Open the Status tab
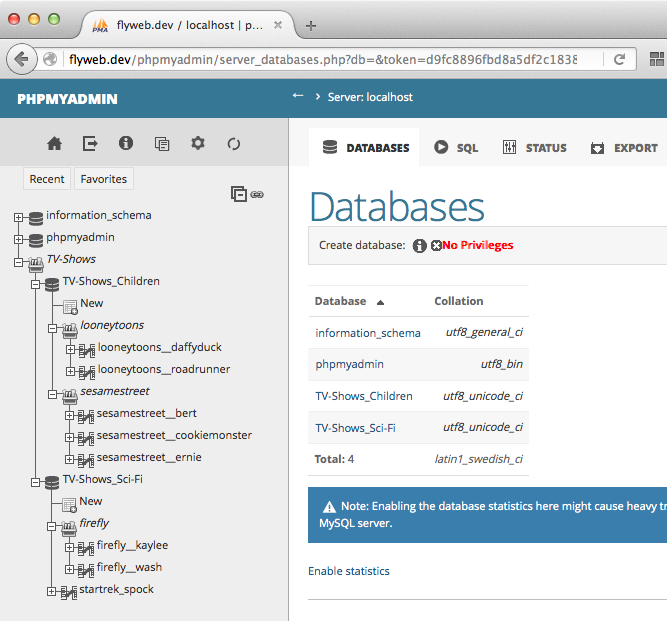This screenshot has height=621, width=667. (534, 148)
